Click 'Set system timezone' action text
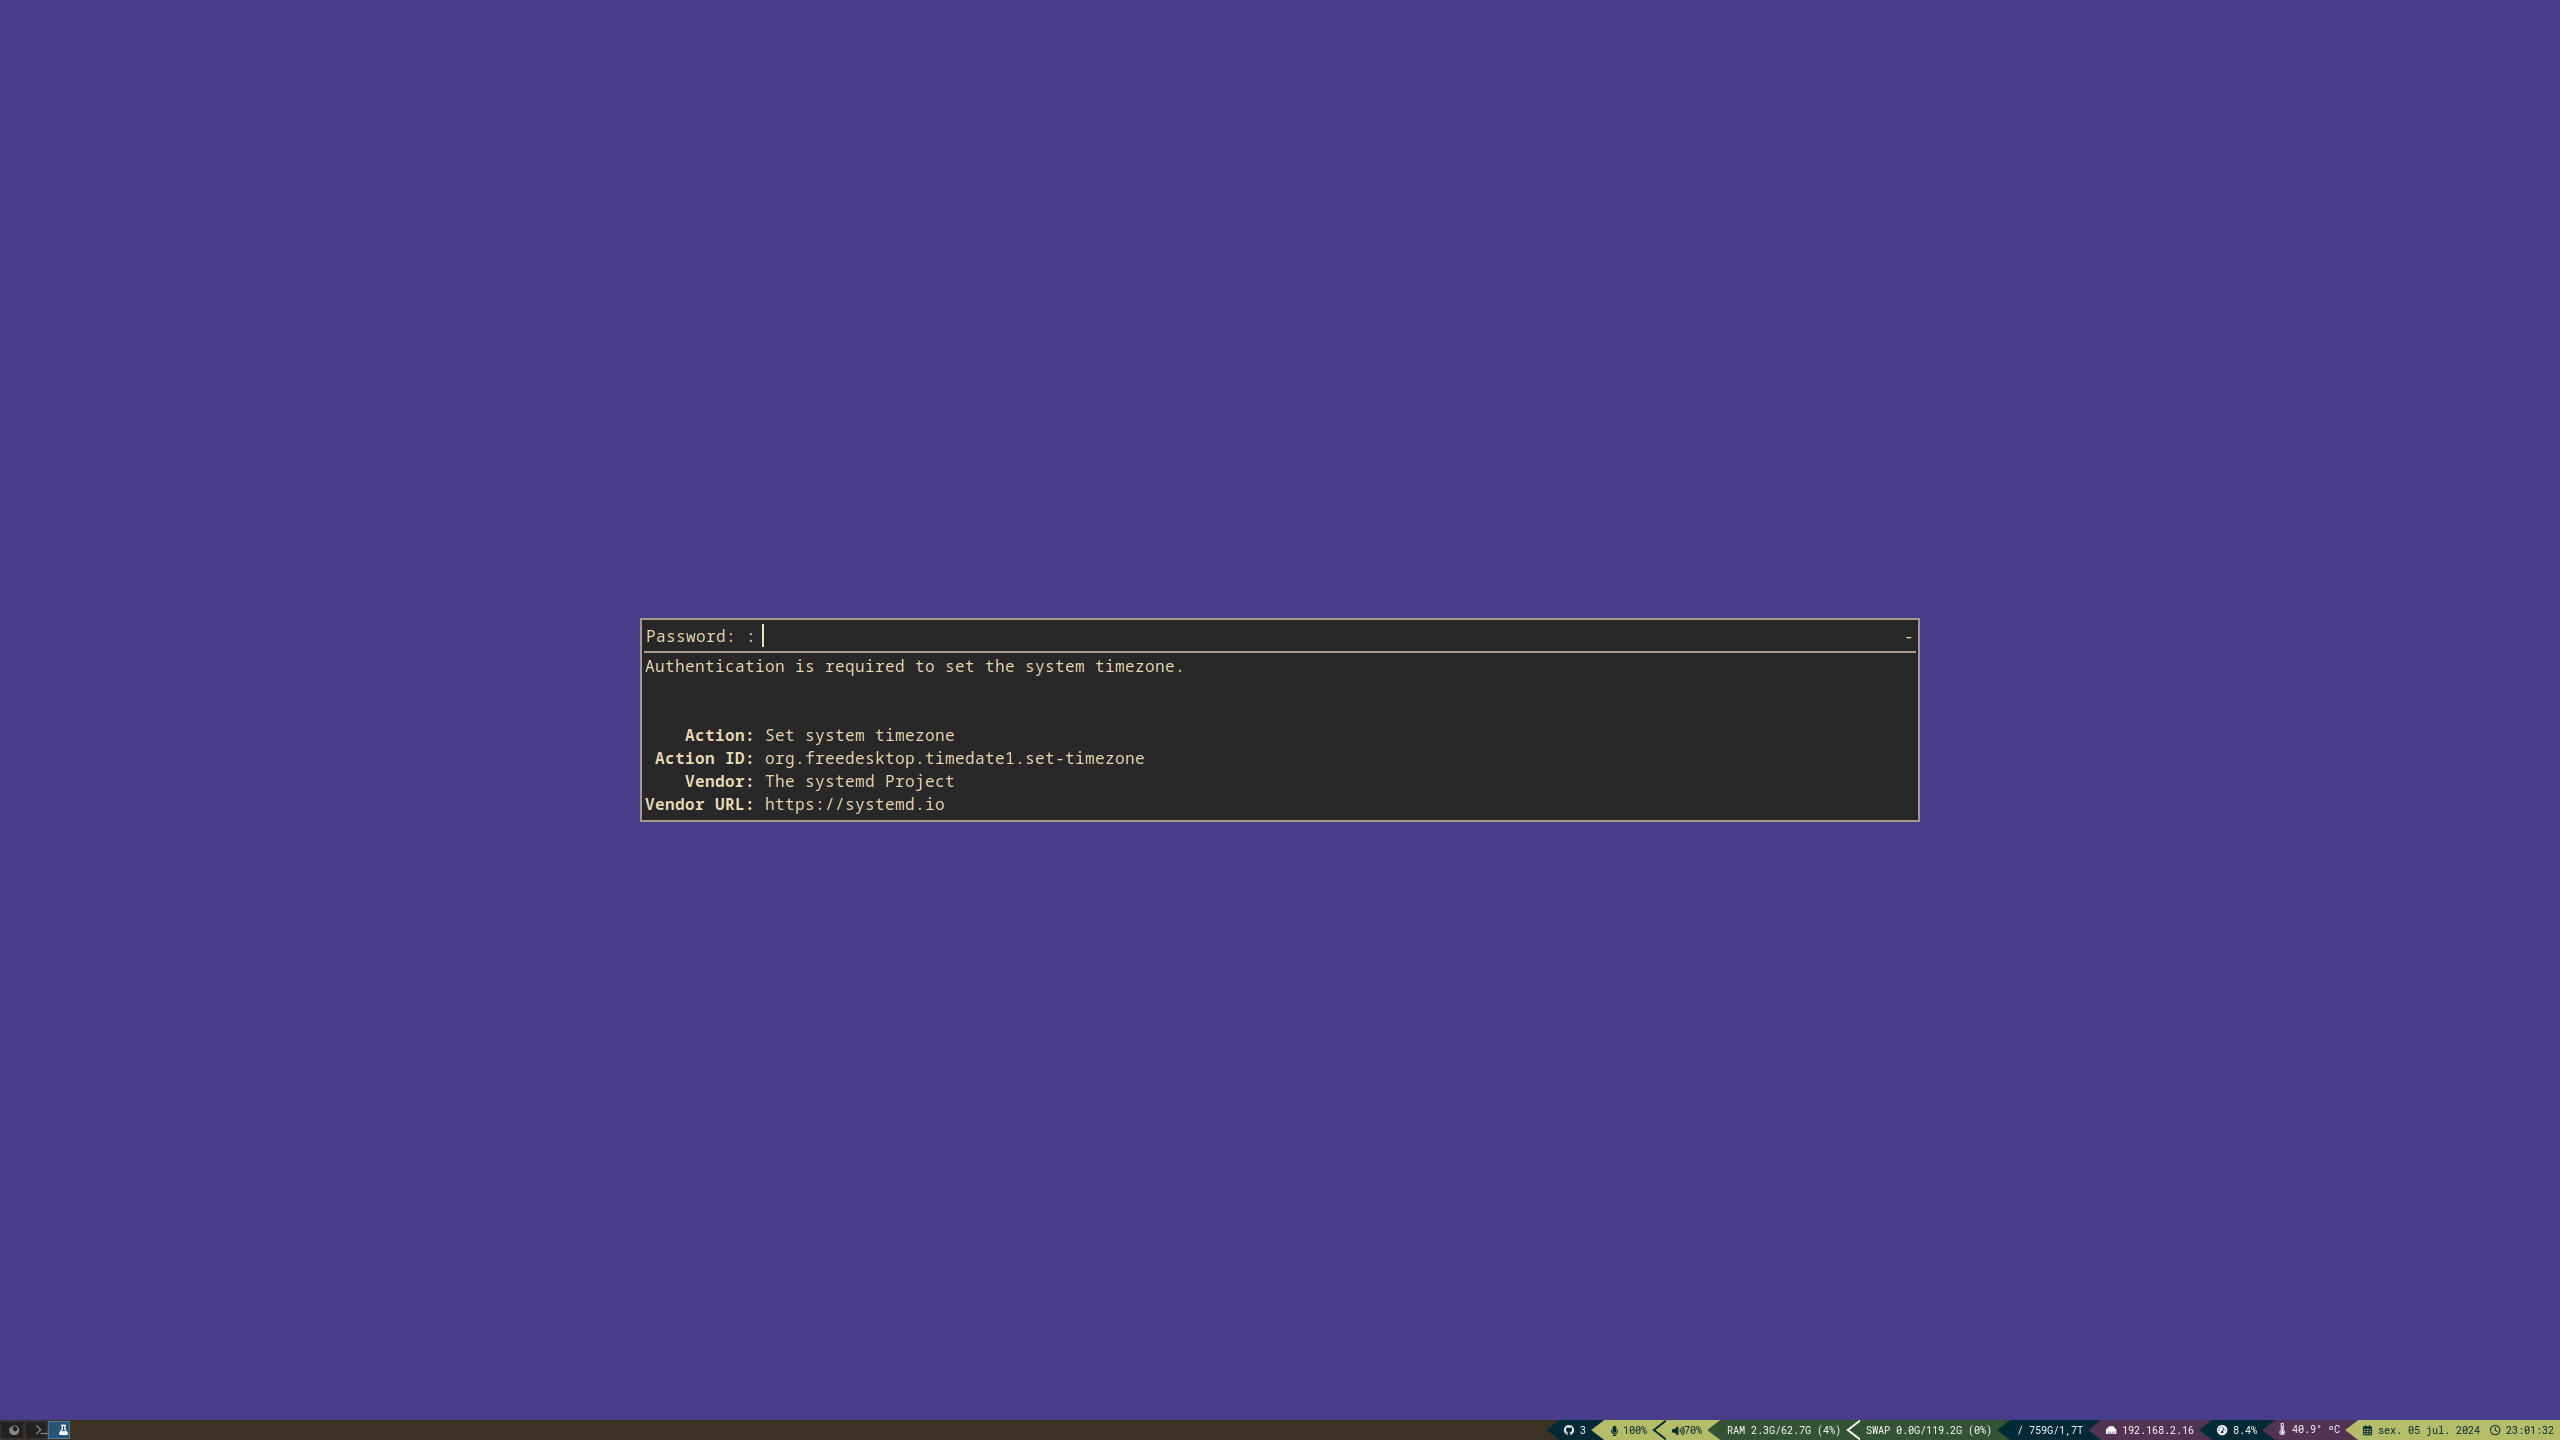Screen dimensions: 2560x1440 point(859,736)
